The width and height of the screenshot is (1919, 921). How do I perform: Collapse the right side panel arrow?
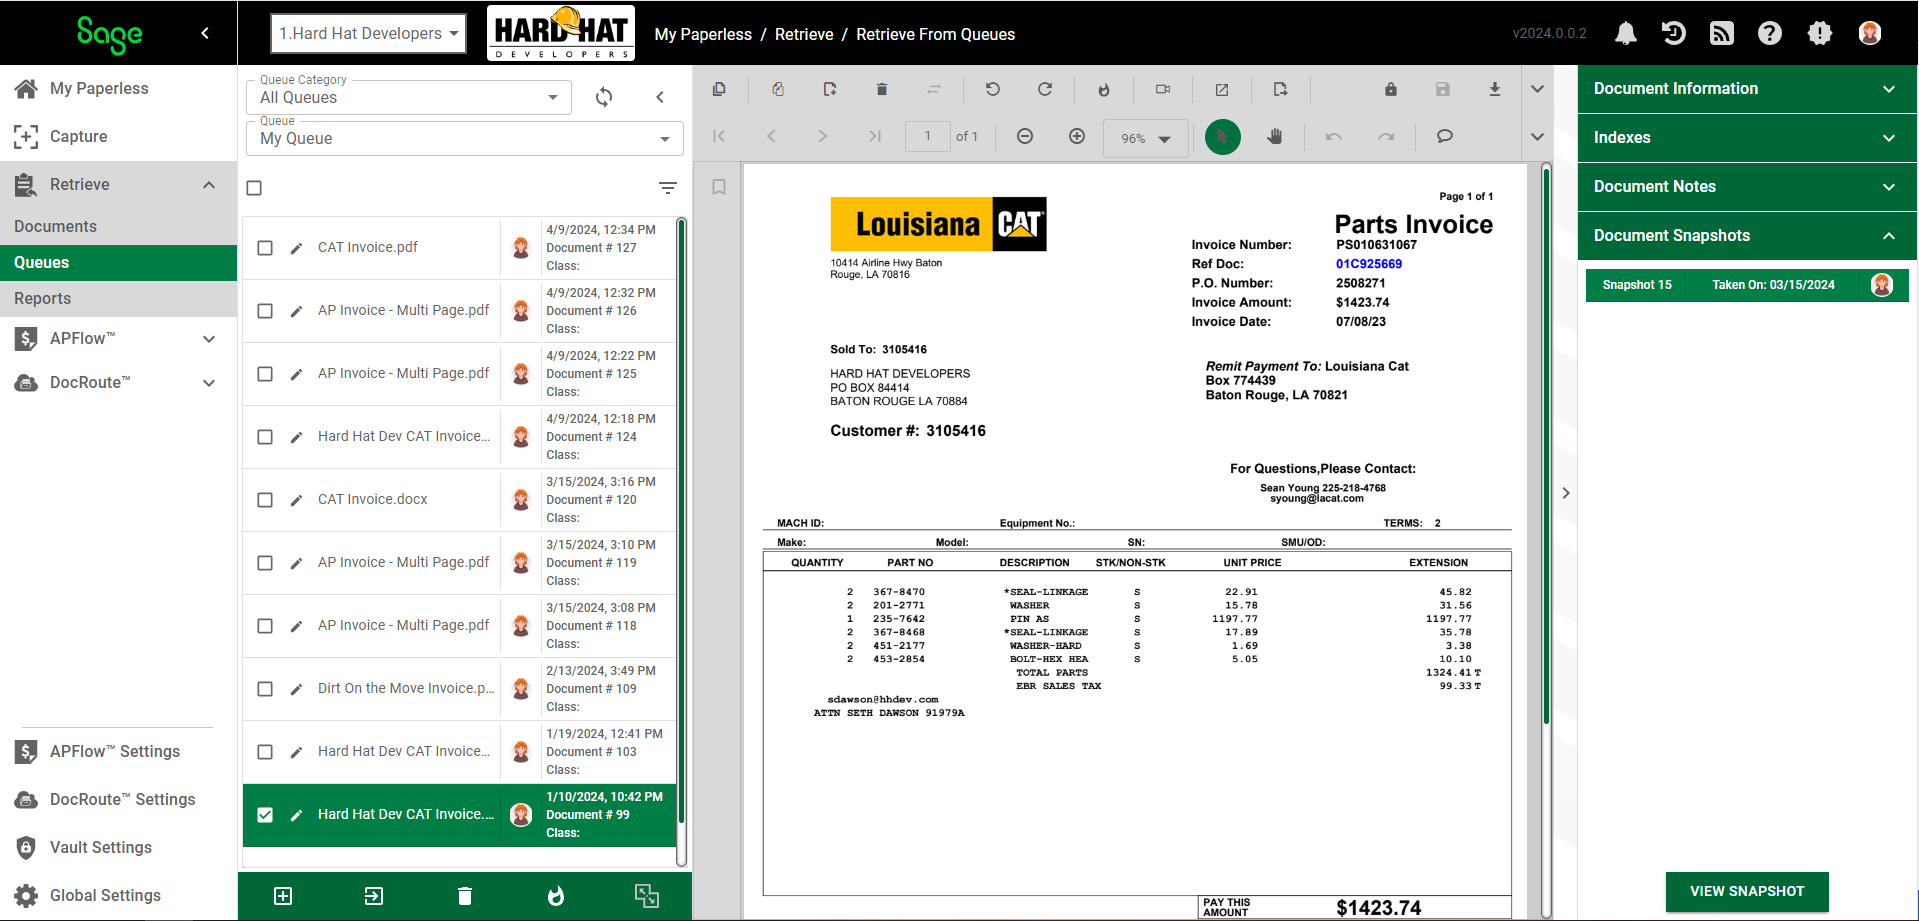point(1566,493)
